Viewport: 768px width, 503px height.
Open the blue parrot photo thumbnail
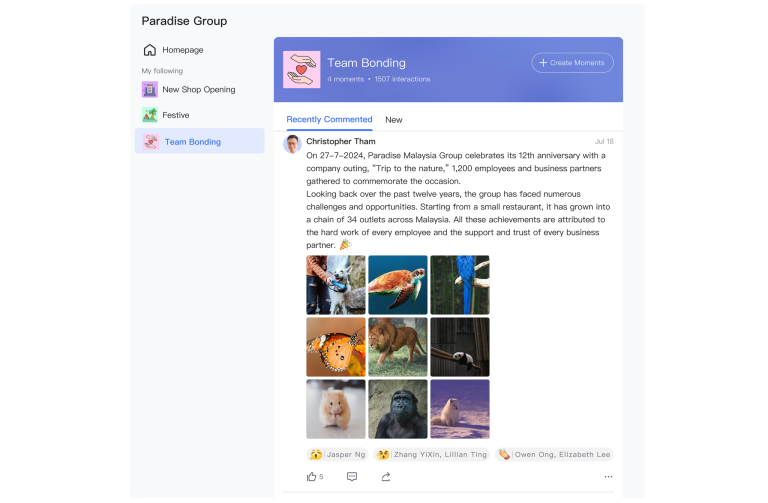click(460, 285)
